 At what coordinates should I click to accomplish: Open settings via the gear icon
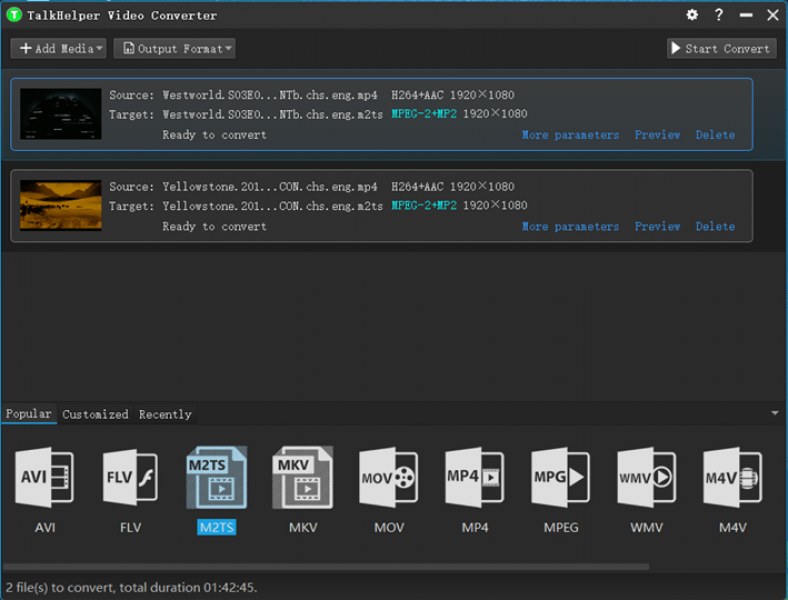(692, 15)
